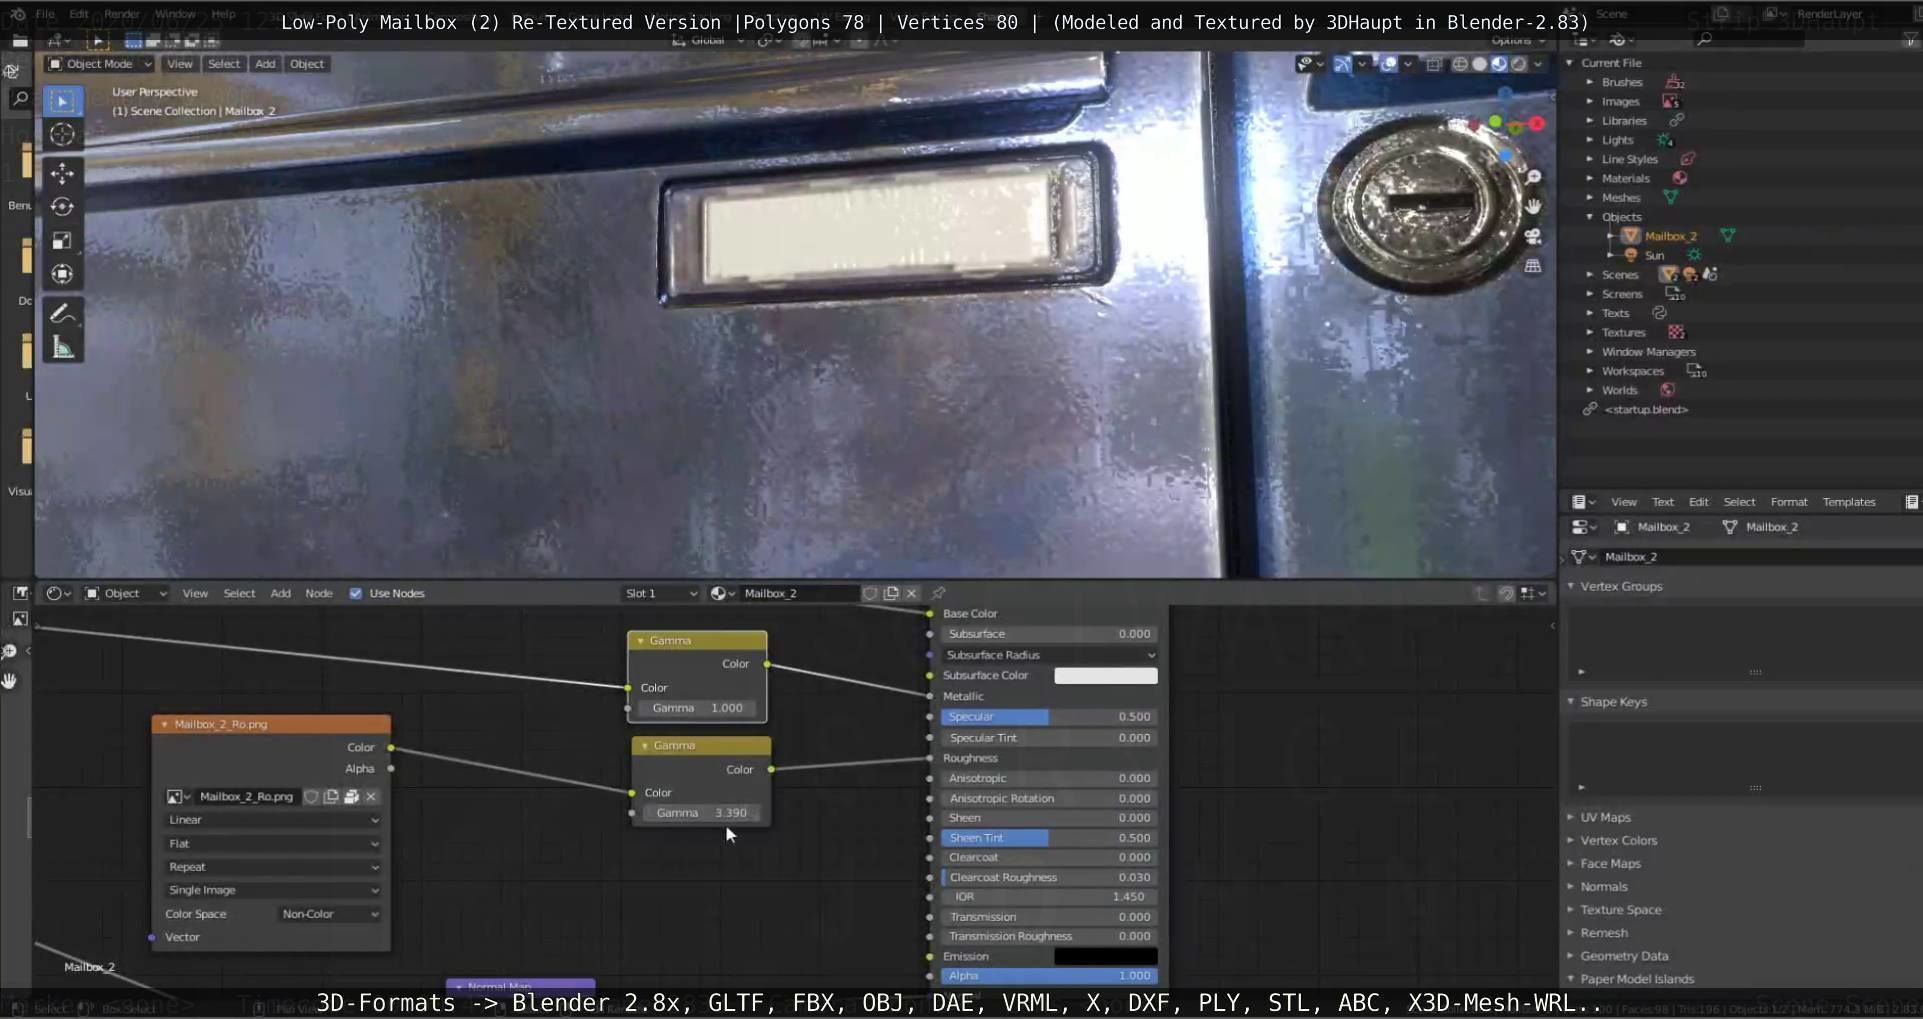Click the new image icon in texture node
This screenshot has height=1019, width=1923.
(331, 797)
